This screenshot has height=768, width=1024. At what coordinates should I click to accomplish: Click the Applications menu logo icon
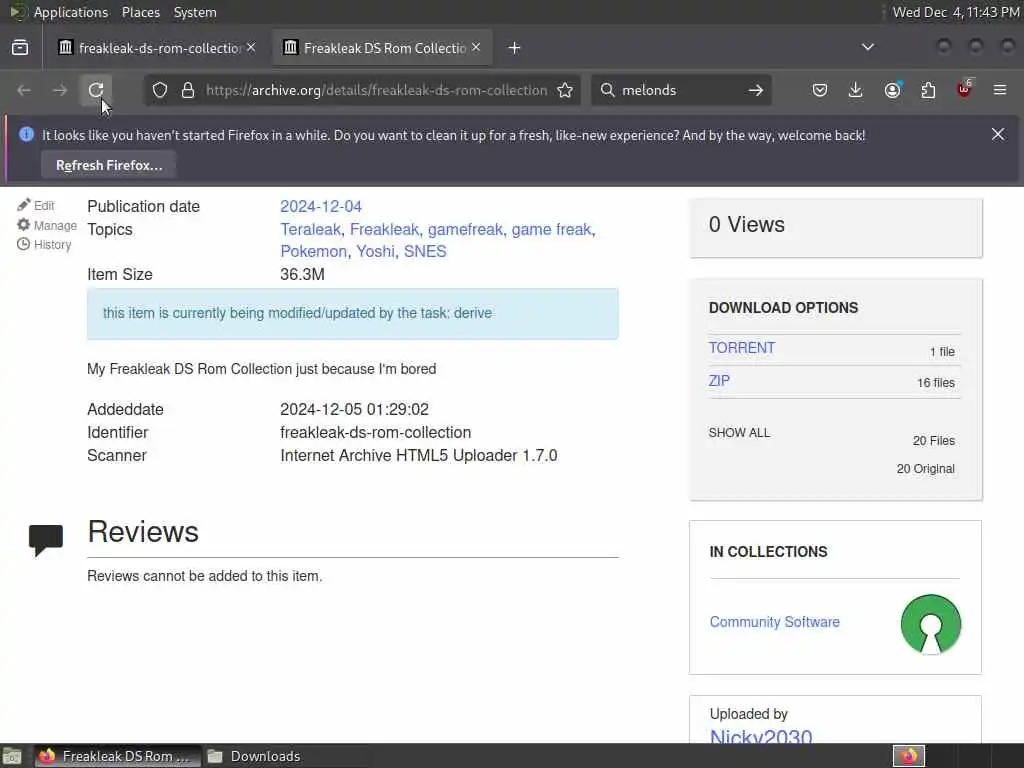tap(18, 12)
